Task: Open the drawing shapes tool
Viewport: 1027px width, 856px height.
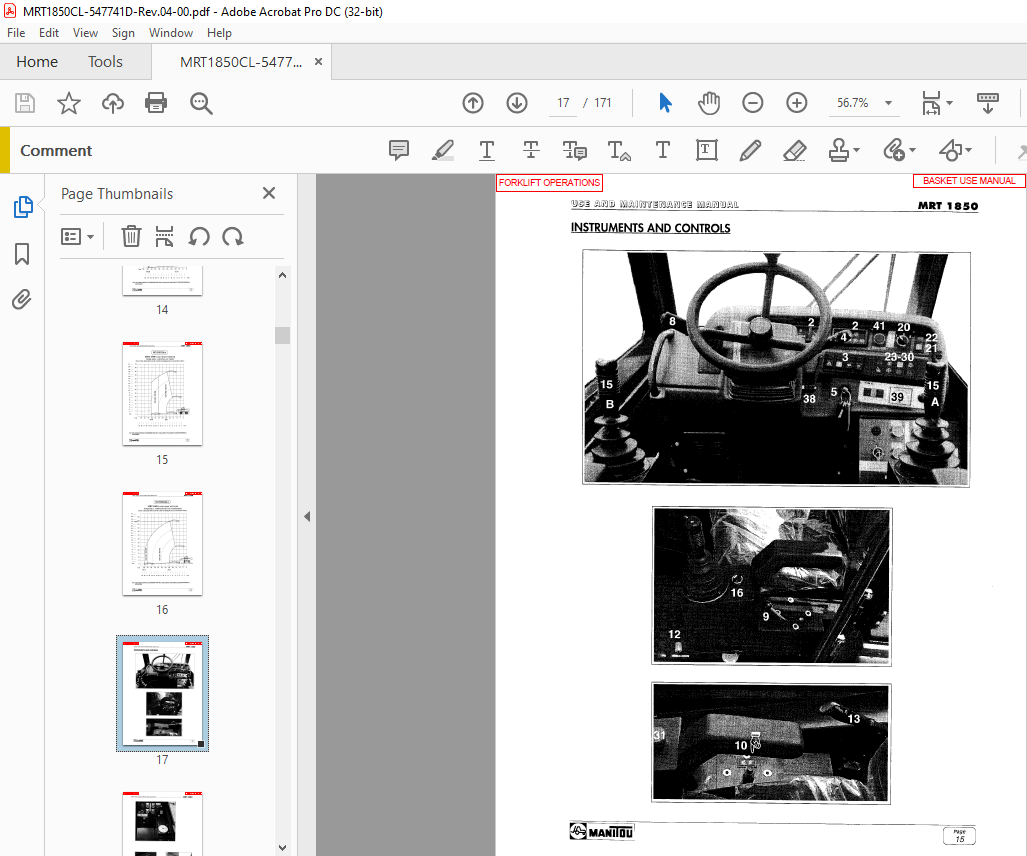Action: point(955,150)
